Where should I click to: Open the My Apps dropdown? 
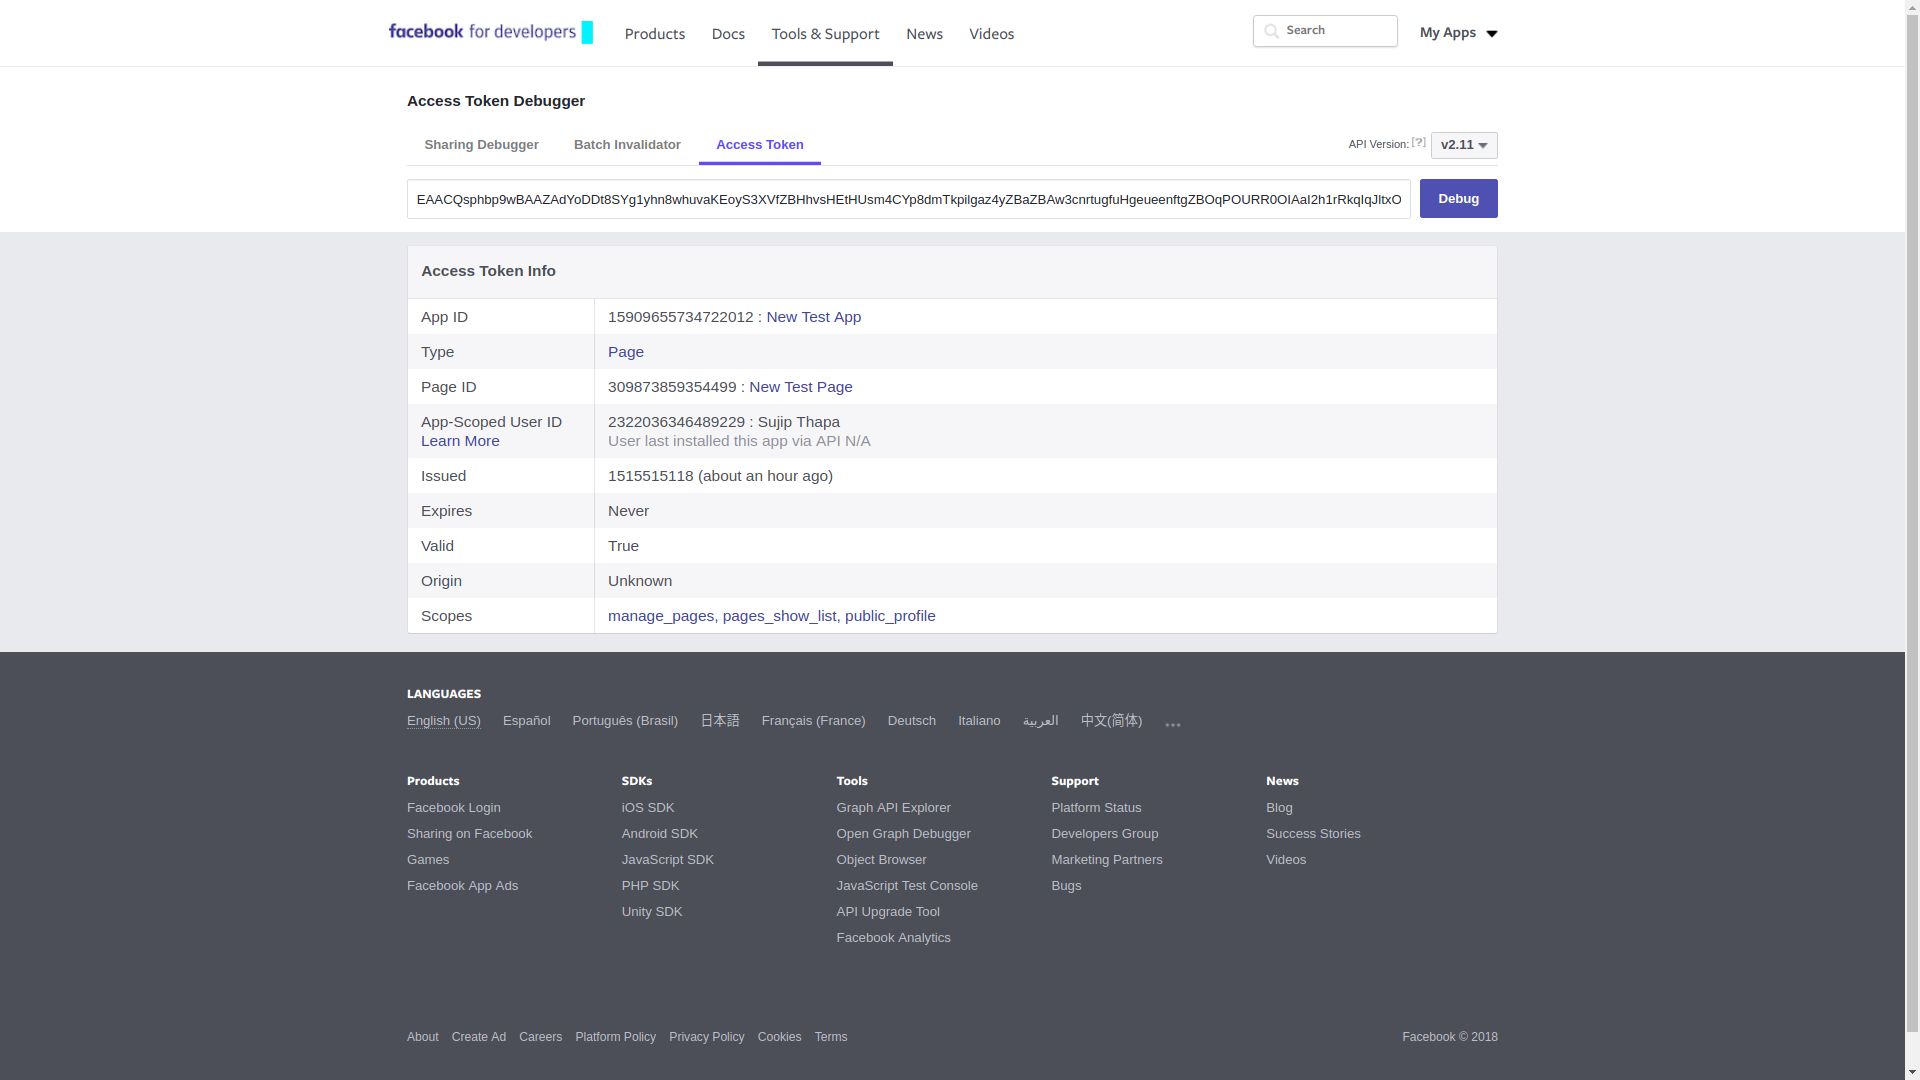pyautogui.click(x=1458, y=33)
